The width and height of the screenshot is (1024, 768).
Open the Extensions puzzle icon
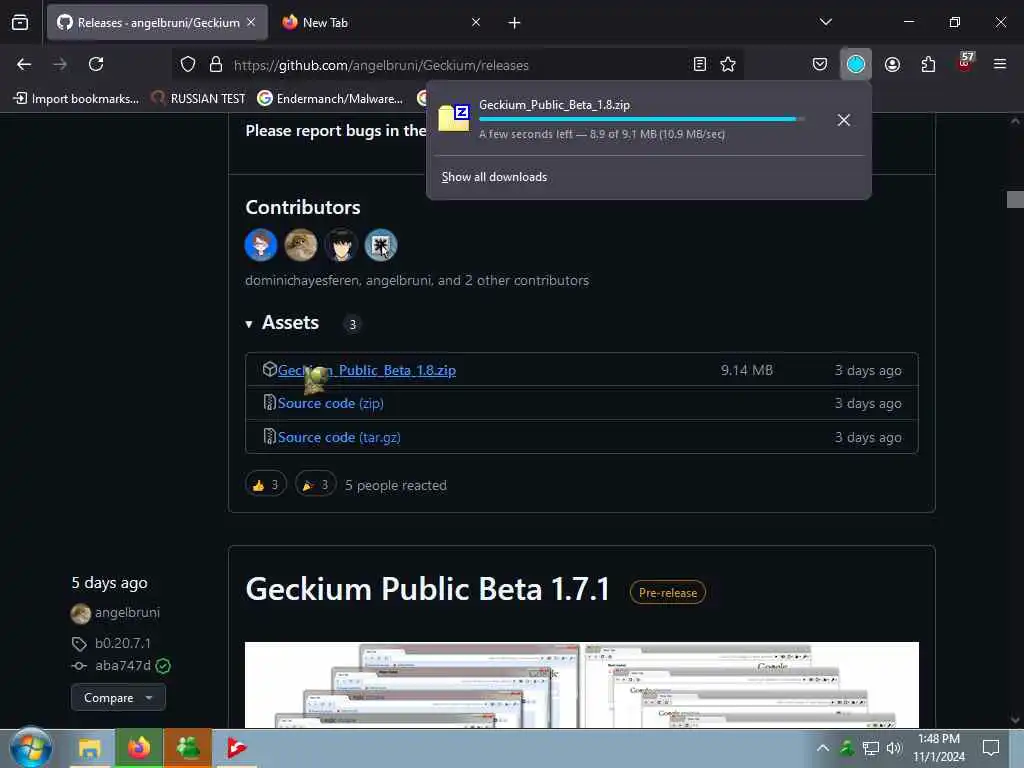928,64
